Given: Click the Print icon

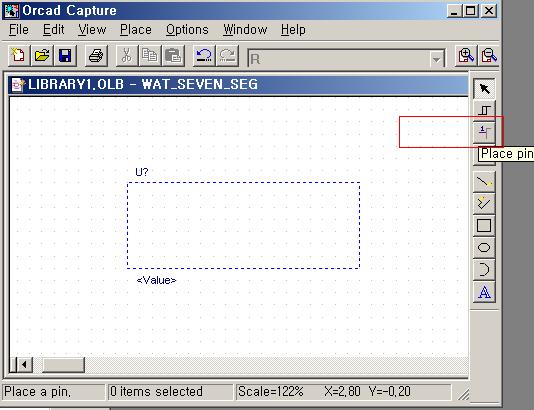Looking at the screenshot, I should click(x=96, y=56).
